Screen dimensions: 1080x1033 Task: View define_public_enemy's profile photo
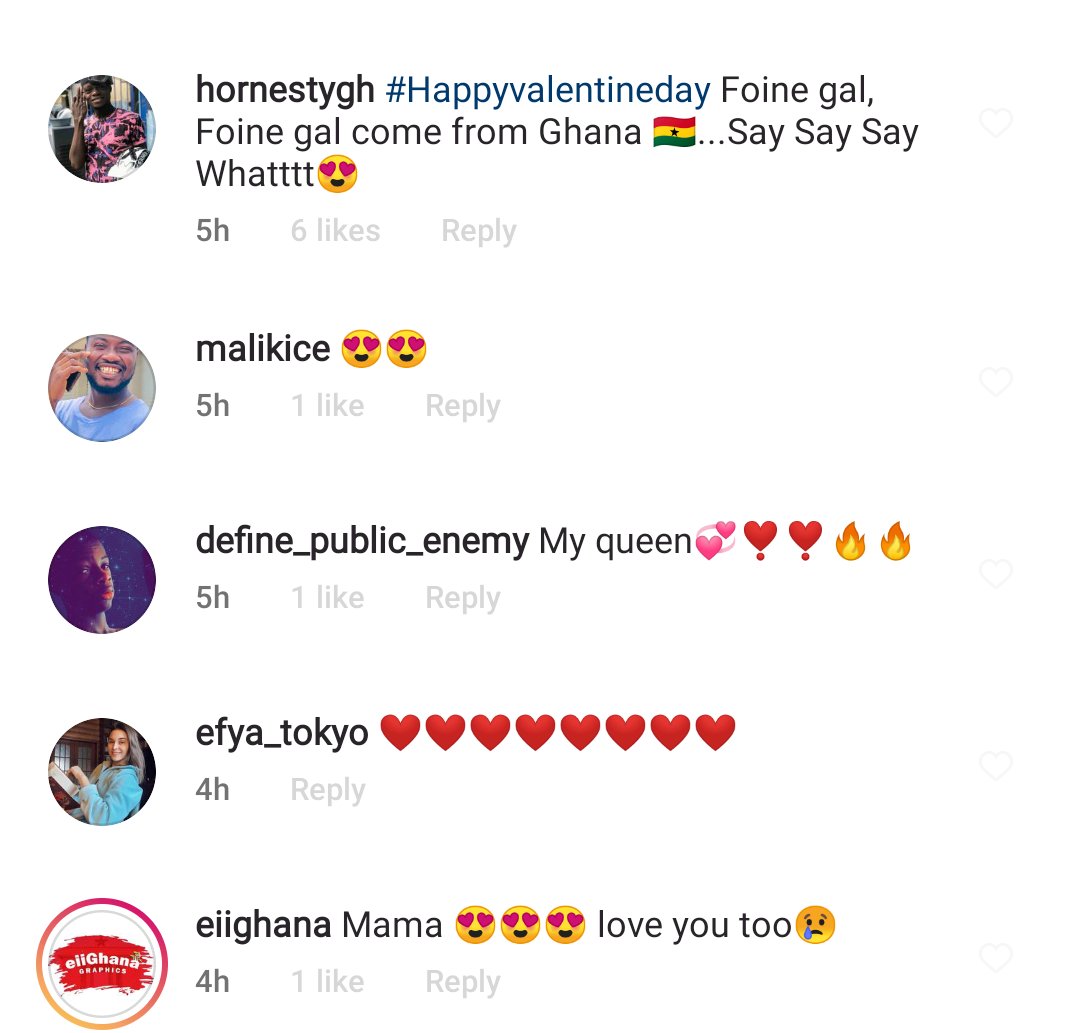pos(102,580)
